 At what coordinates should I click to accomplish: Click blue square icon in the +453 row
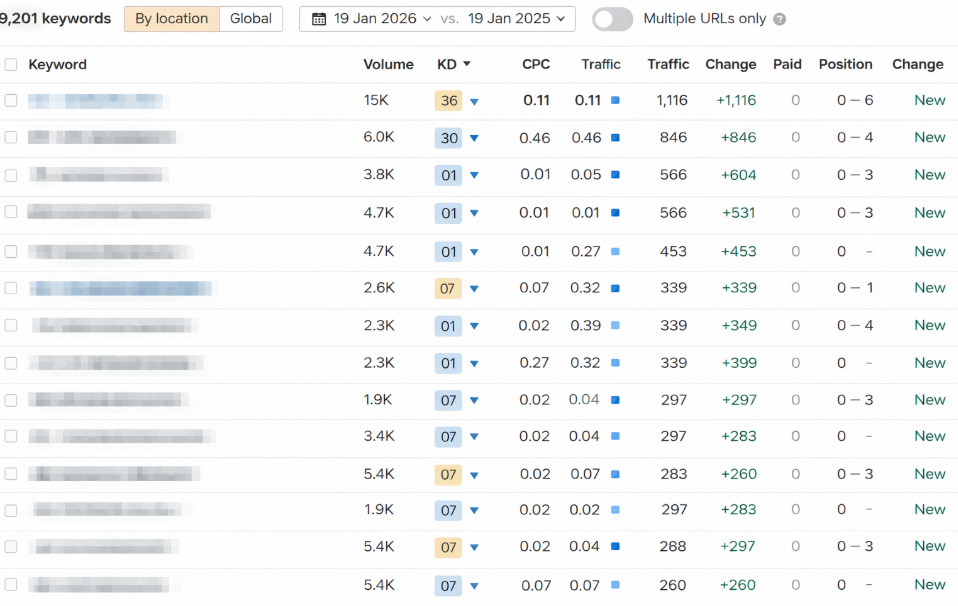[615, 251]
